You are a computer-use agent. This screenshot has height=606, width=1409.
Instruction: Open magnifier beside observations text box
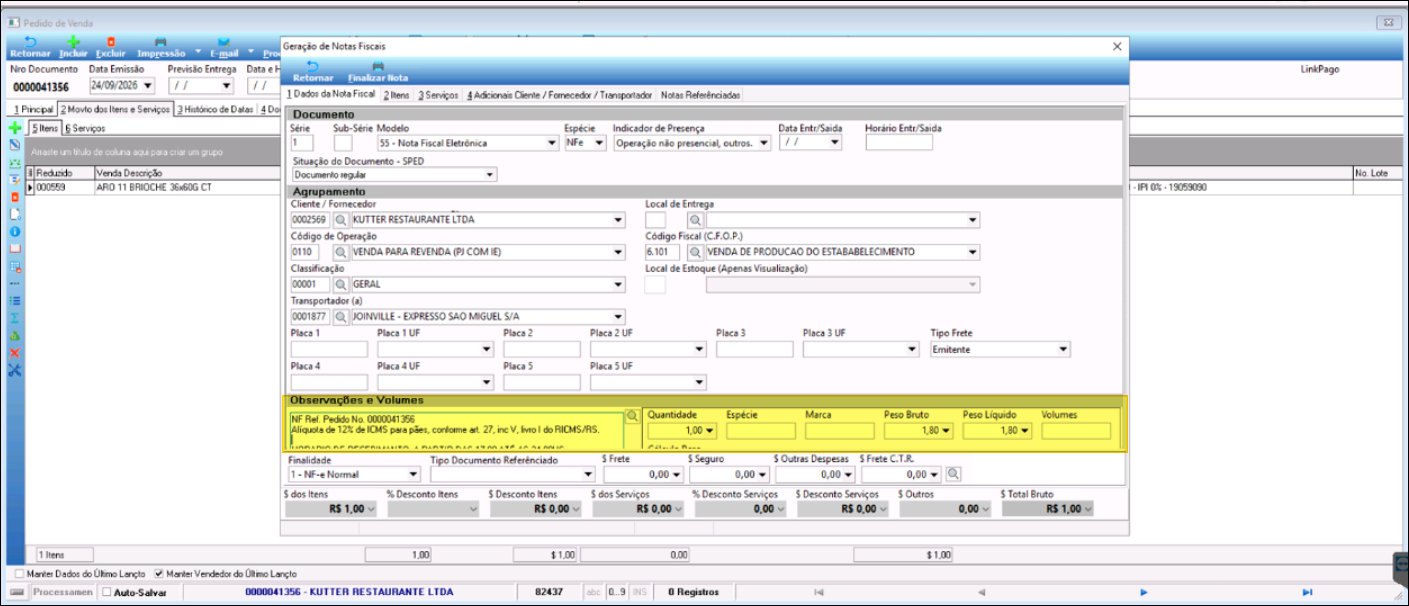632,415
